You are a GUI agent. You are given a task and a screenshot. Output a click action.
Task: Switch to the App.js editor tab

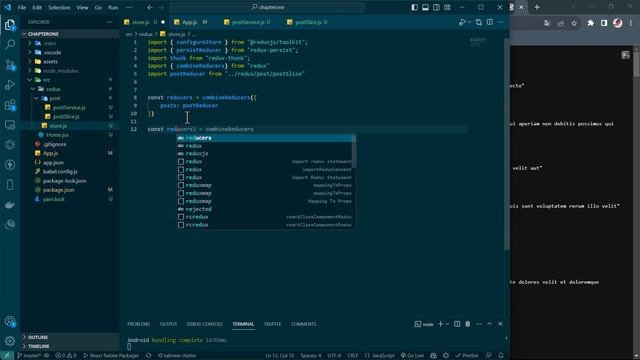coord(190,22)
